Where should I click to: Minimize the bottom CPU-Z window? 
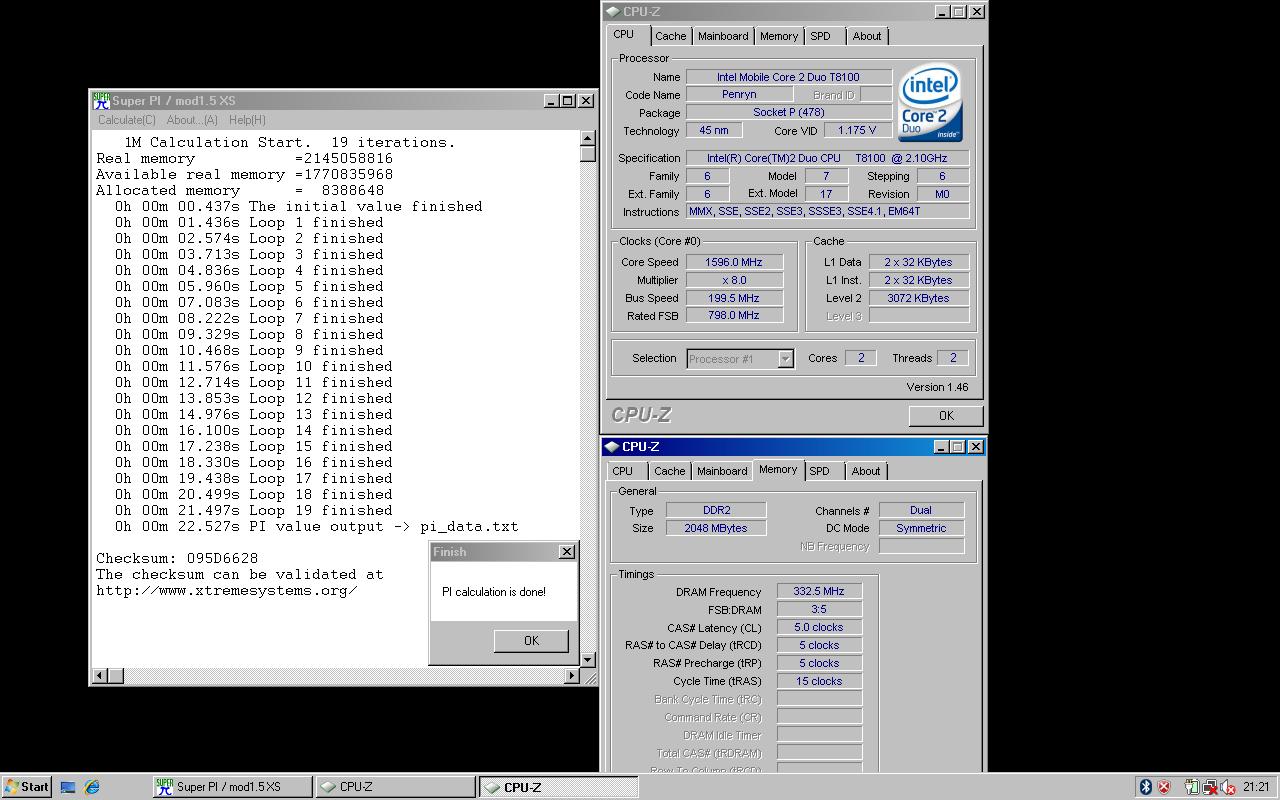[941, 447]
